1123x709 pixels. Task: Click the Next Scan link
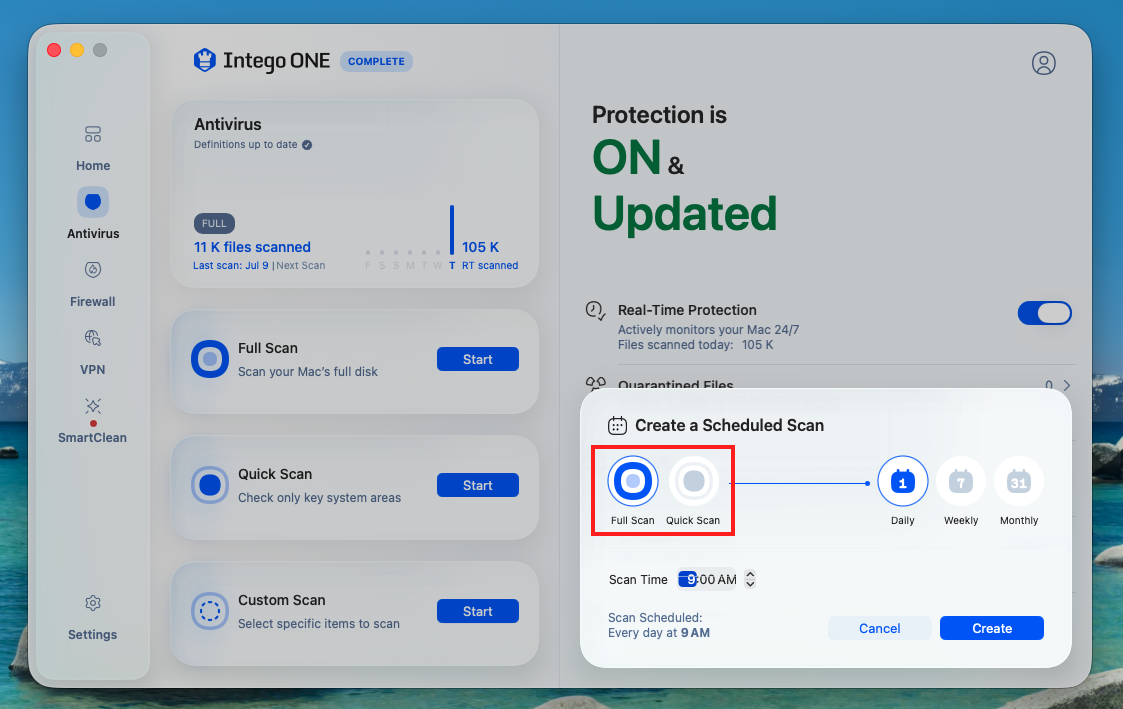[x=301, y=266]
